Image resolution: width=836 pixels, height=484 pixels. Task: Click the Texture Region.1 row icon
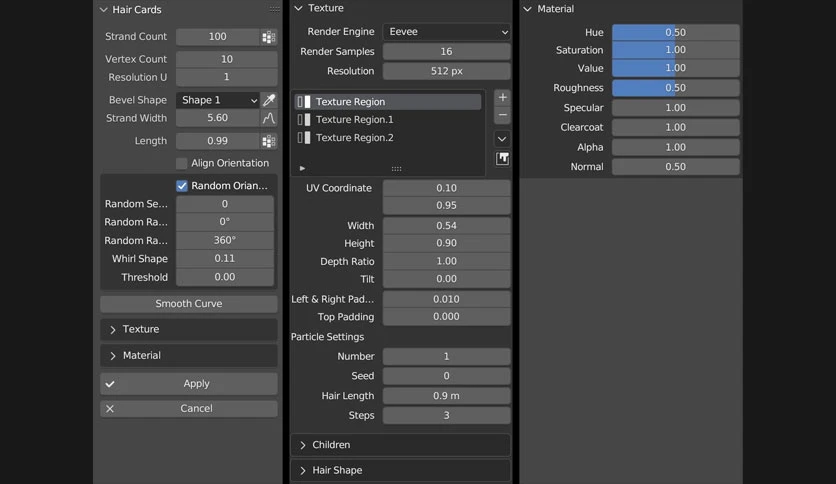(x=304, y=120)
